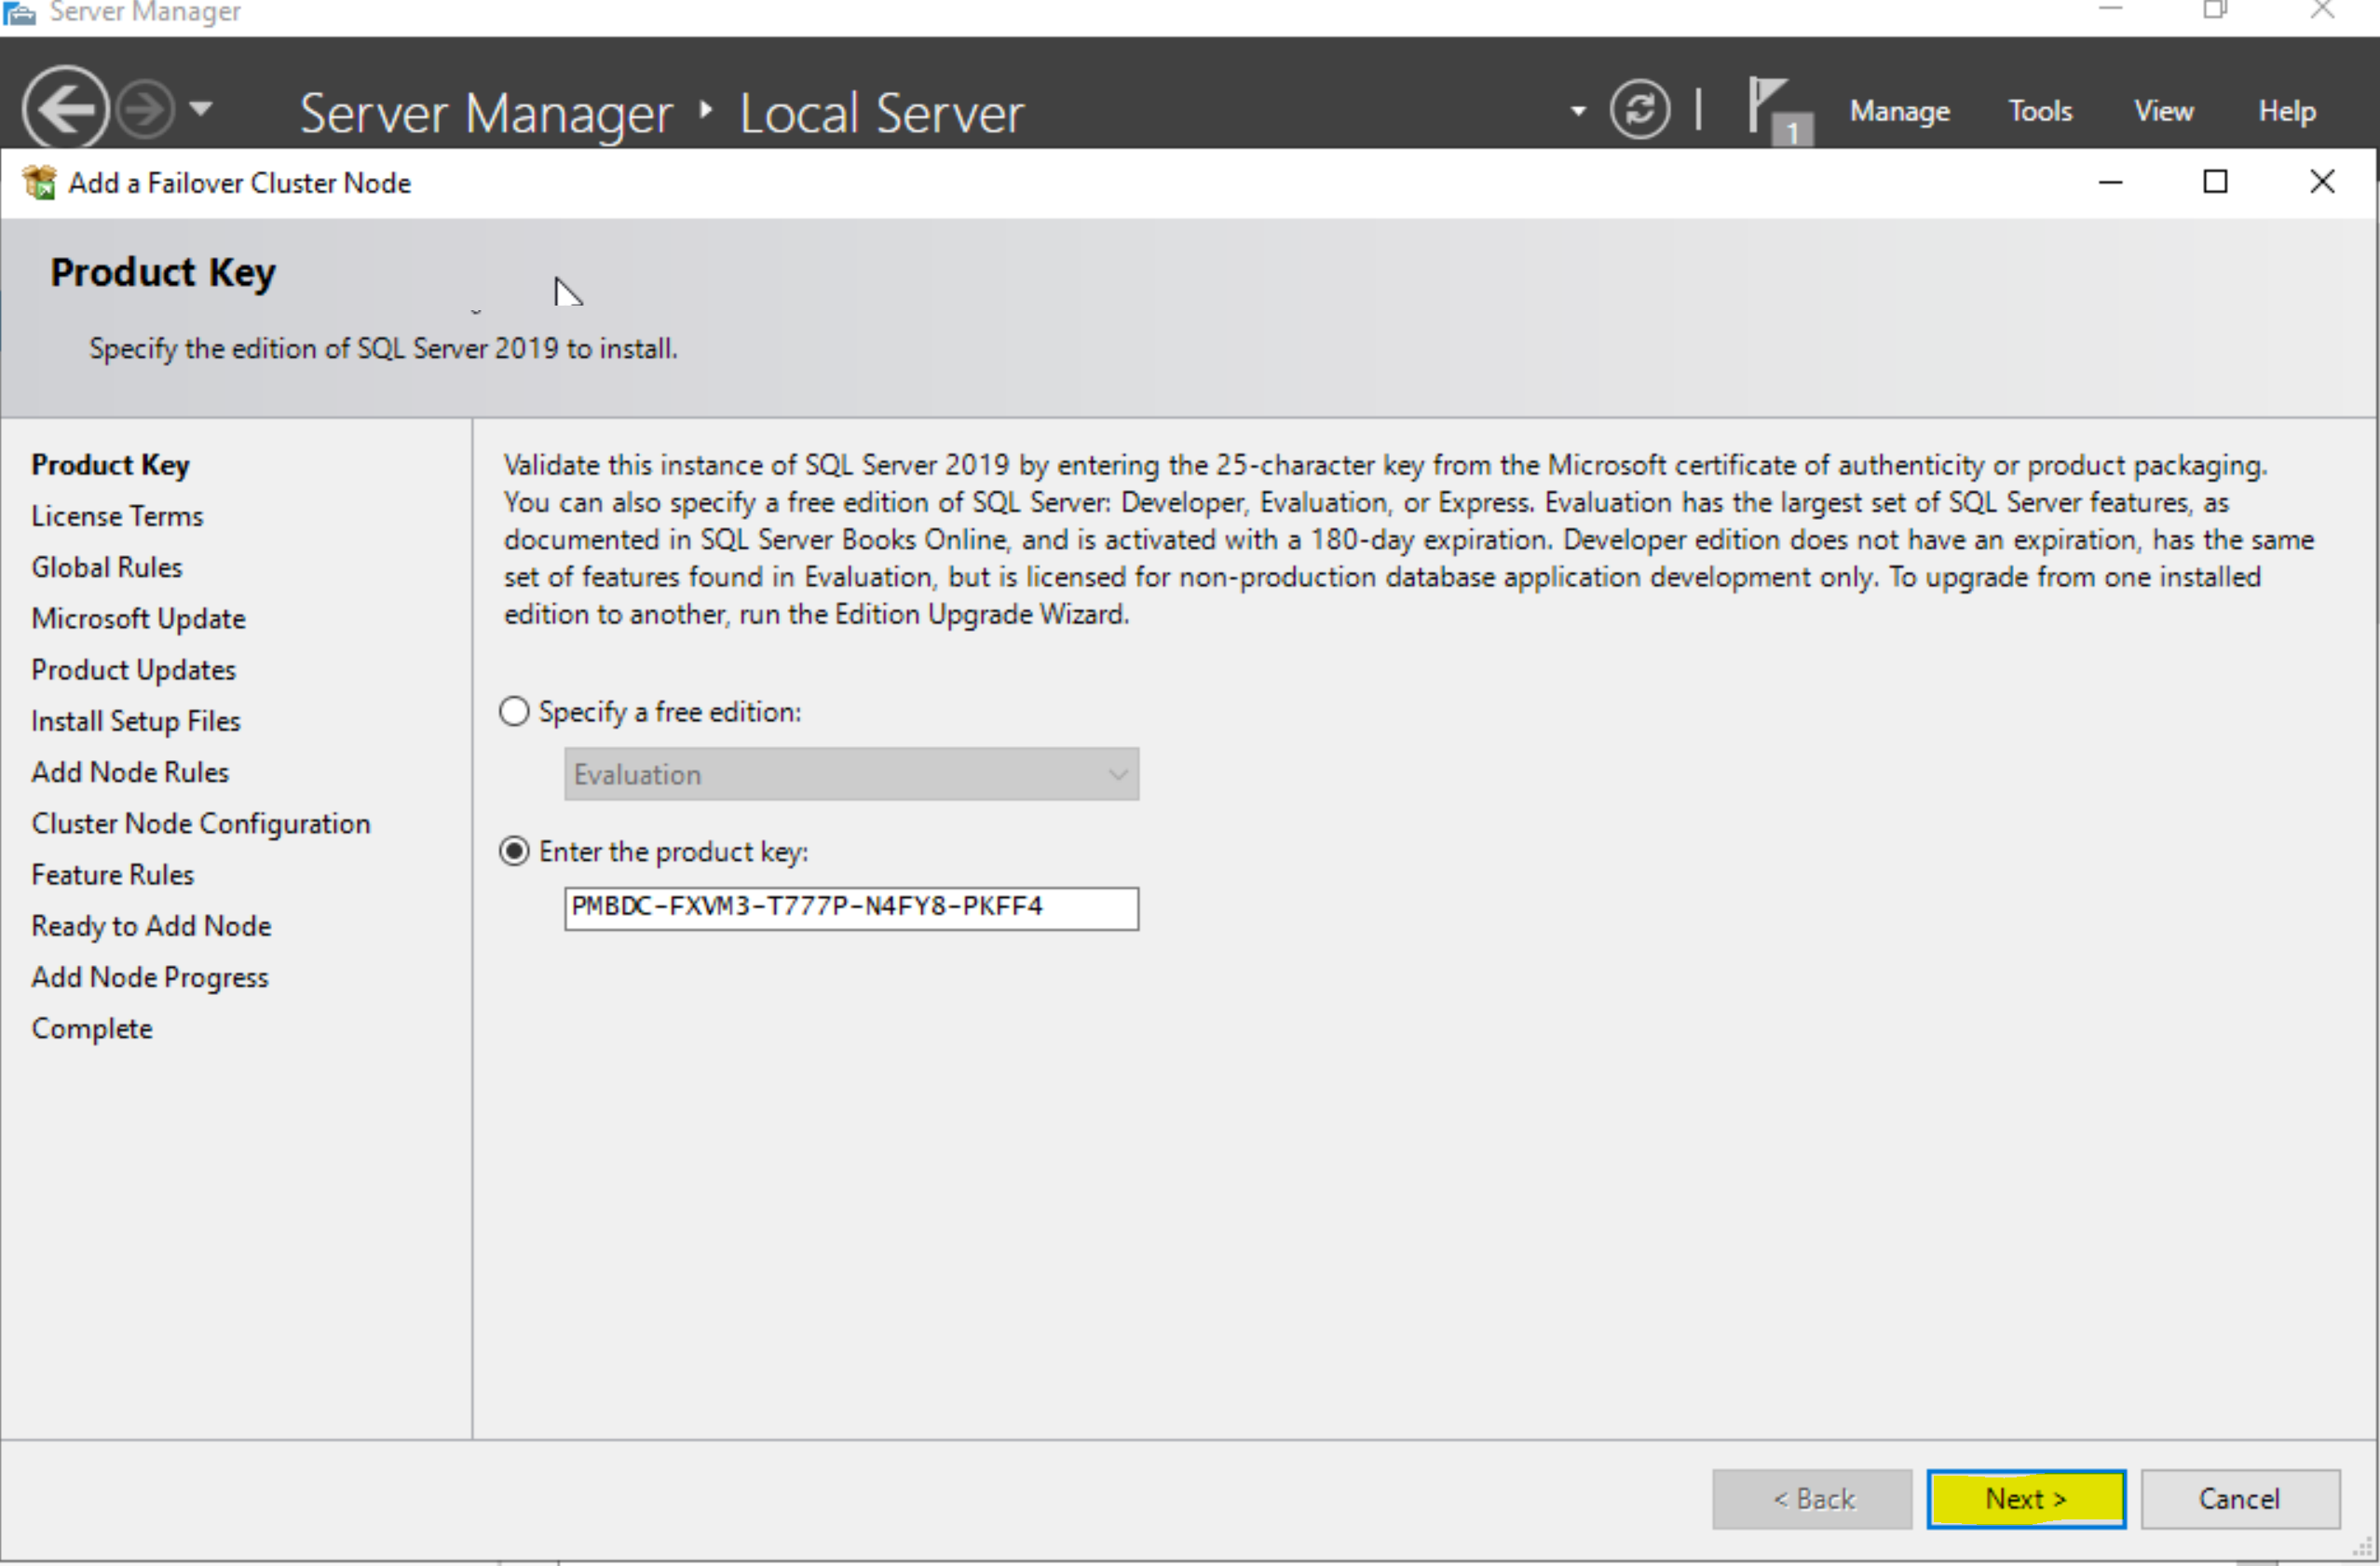2380x1566 pixels.
Task: Click the Server Manager forward arrow
Action: click(x=146, y=109)
